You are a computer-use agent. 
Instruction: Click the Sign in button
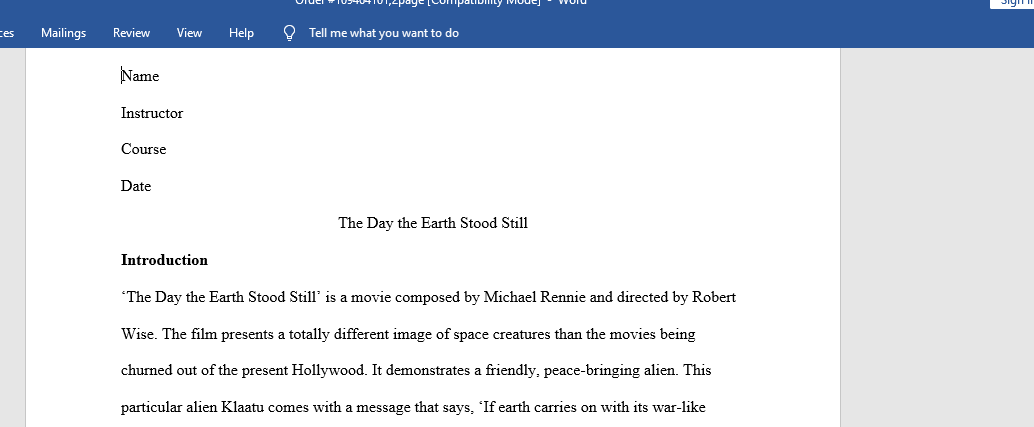(x=1013, y=3)
